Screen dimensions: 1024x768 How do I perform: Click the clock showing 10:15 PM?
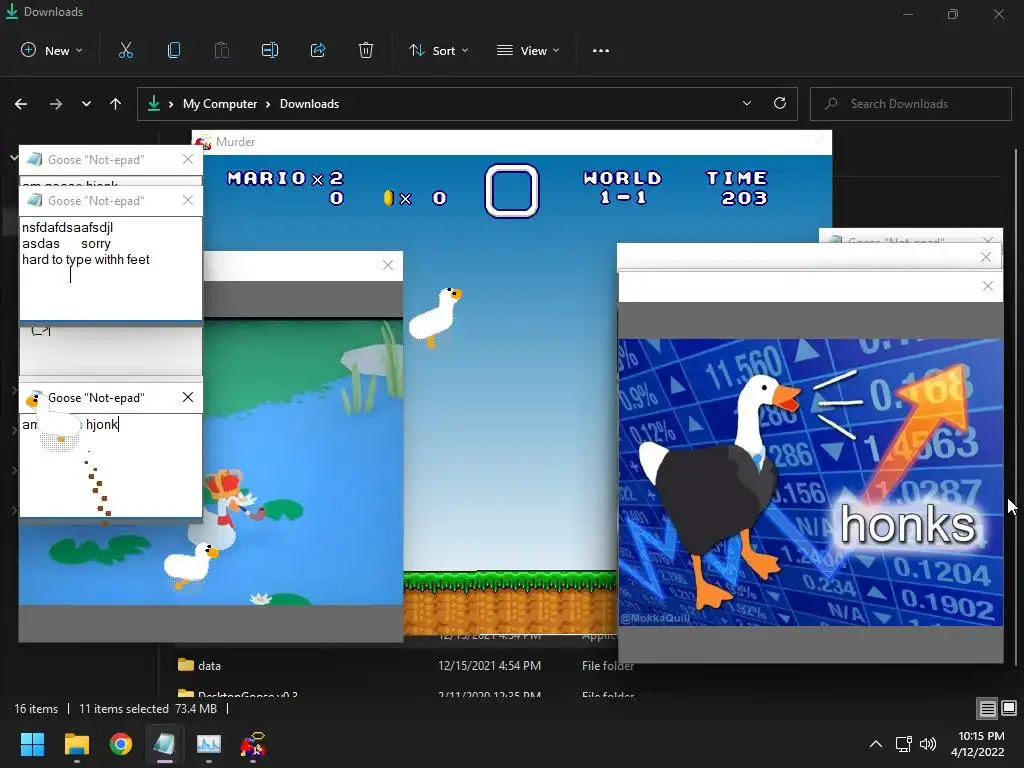click(981, 736)
